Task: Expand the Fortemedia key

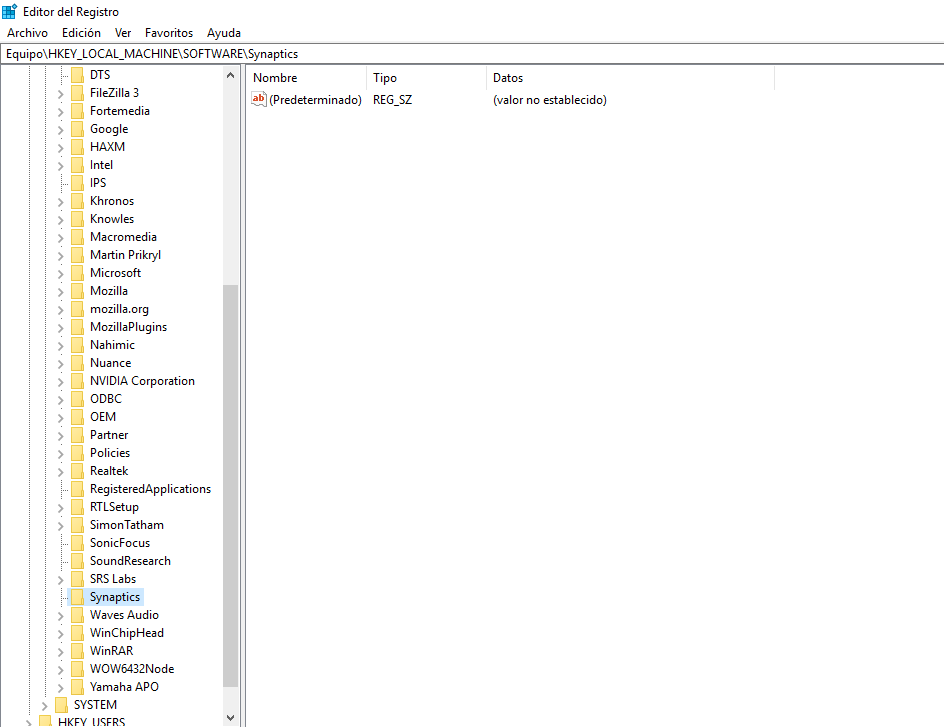Action: tap(60, 112)
